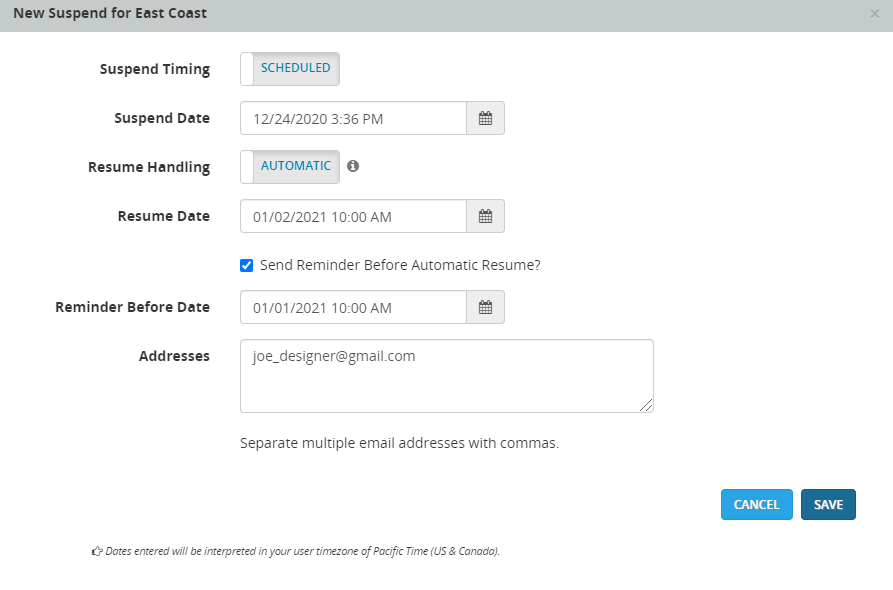
Task: Open the Suspend Date calendar picker
Action: pyautogui.click(x=485, y=118)
